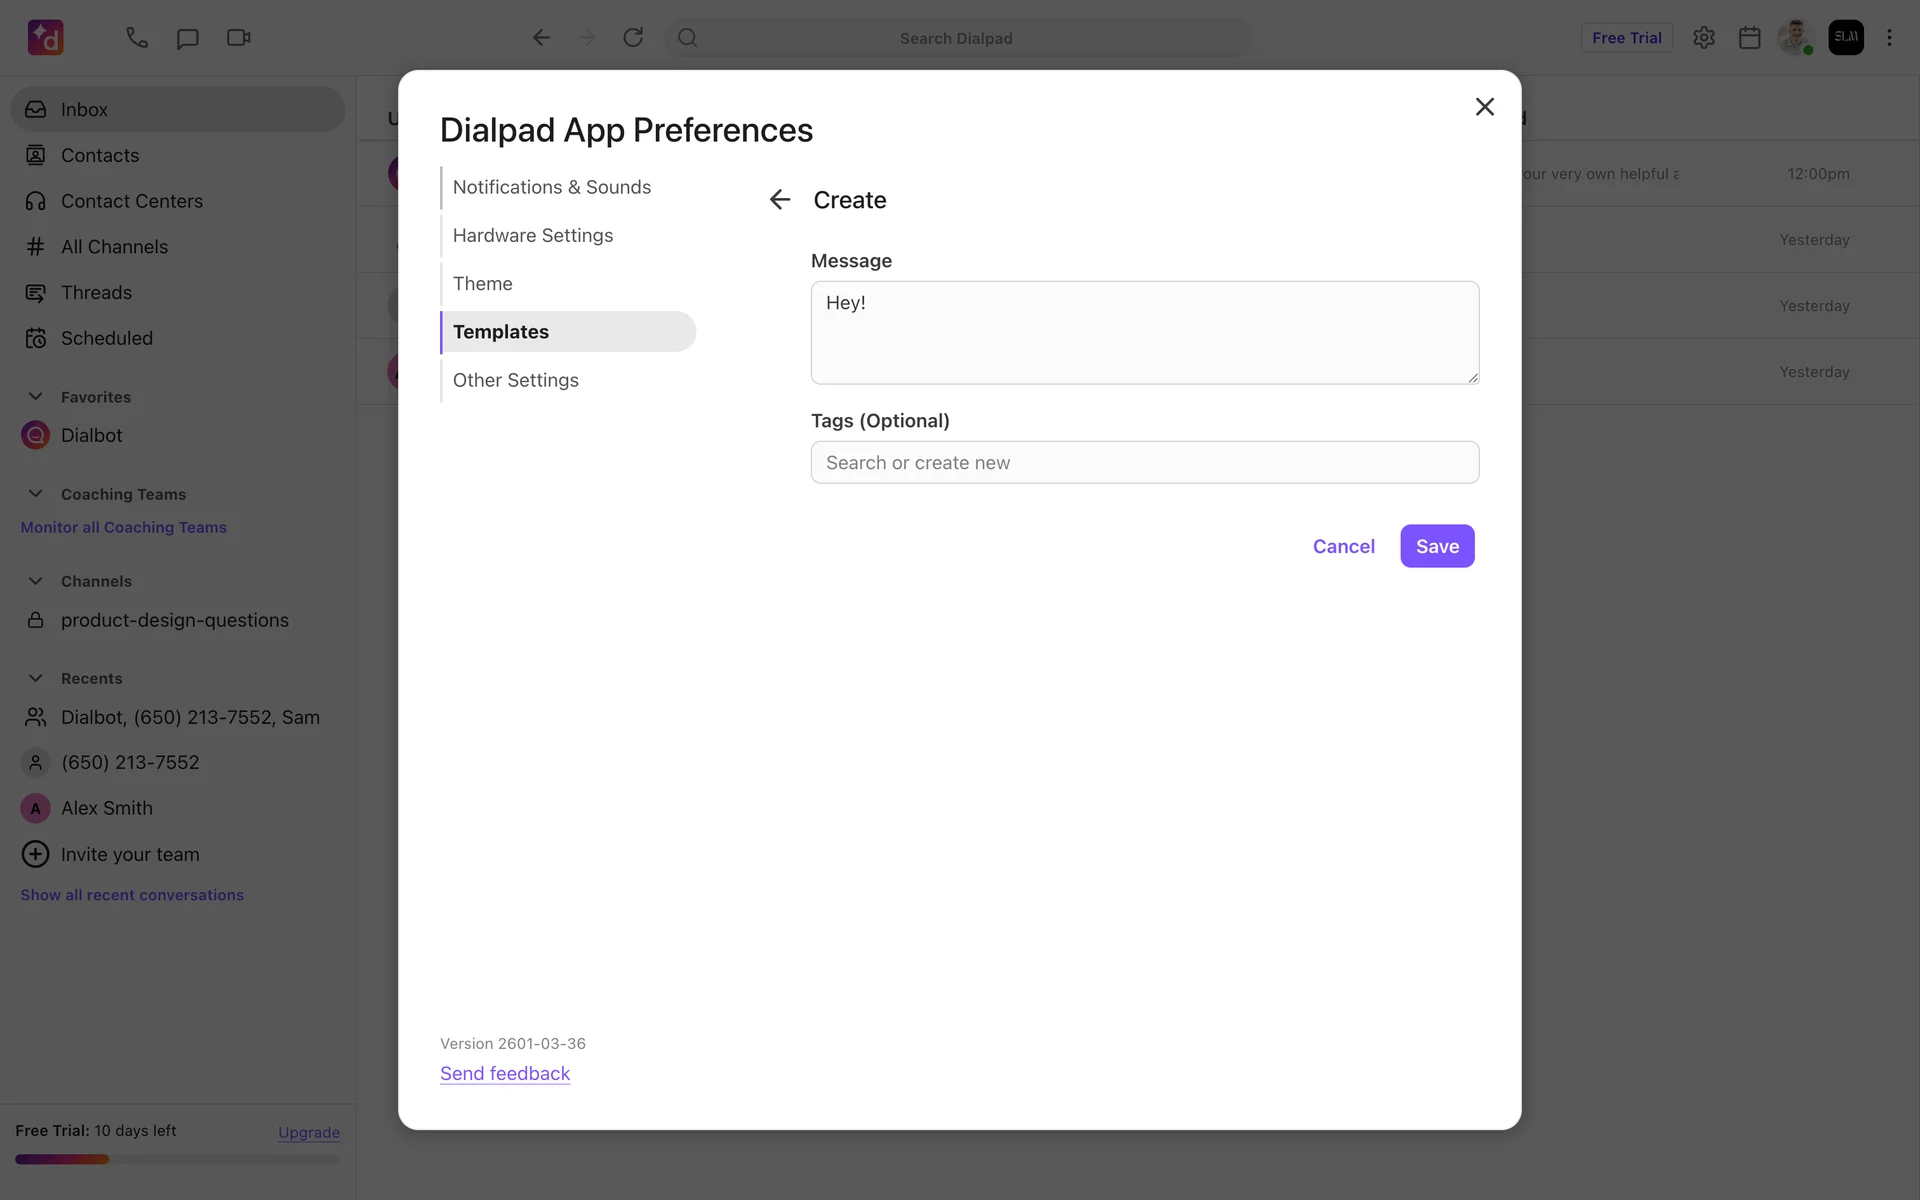The width and height of the screenshot is (1920, 1200).
Task: Click the Dialpad logo icon
Action: click(x=45, y=38)
